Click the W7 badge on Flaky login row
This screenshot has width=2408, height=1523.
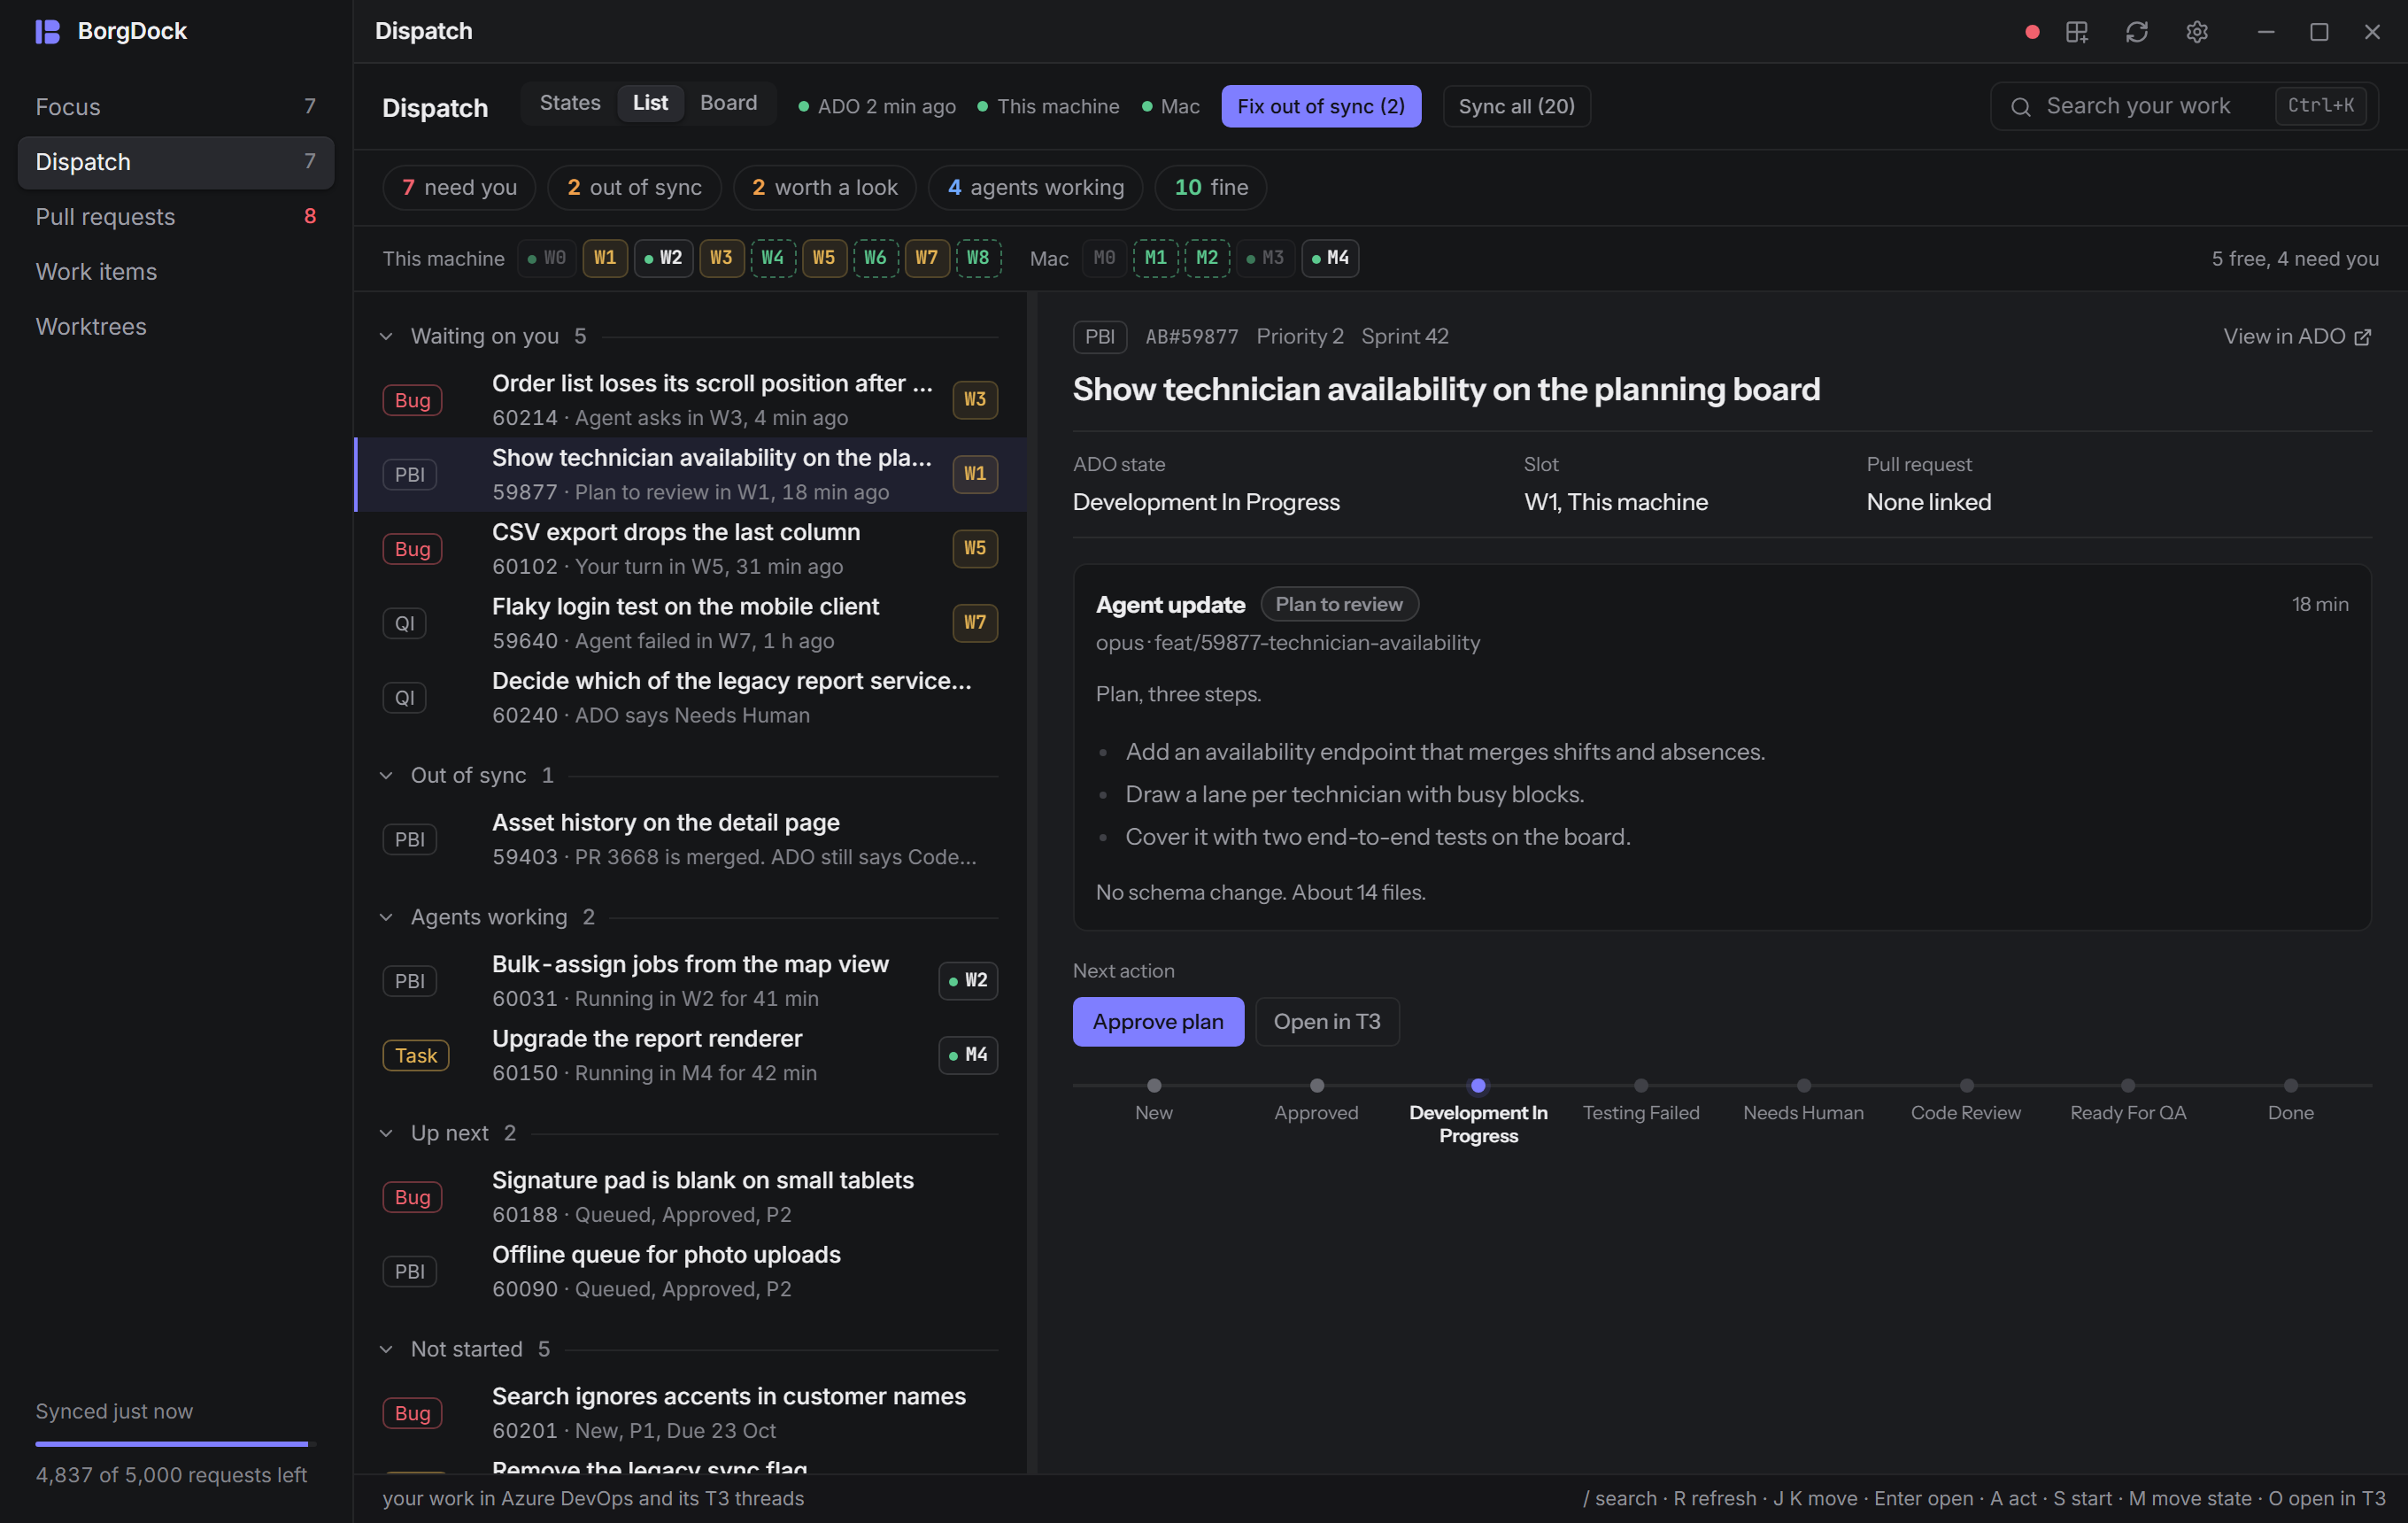(974, 623)
